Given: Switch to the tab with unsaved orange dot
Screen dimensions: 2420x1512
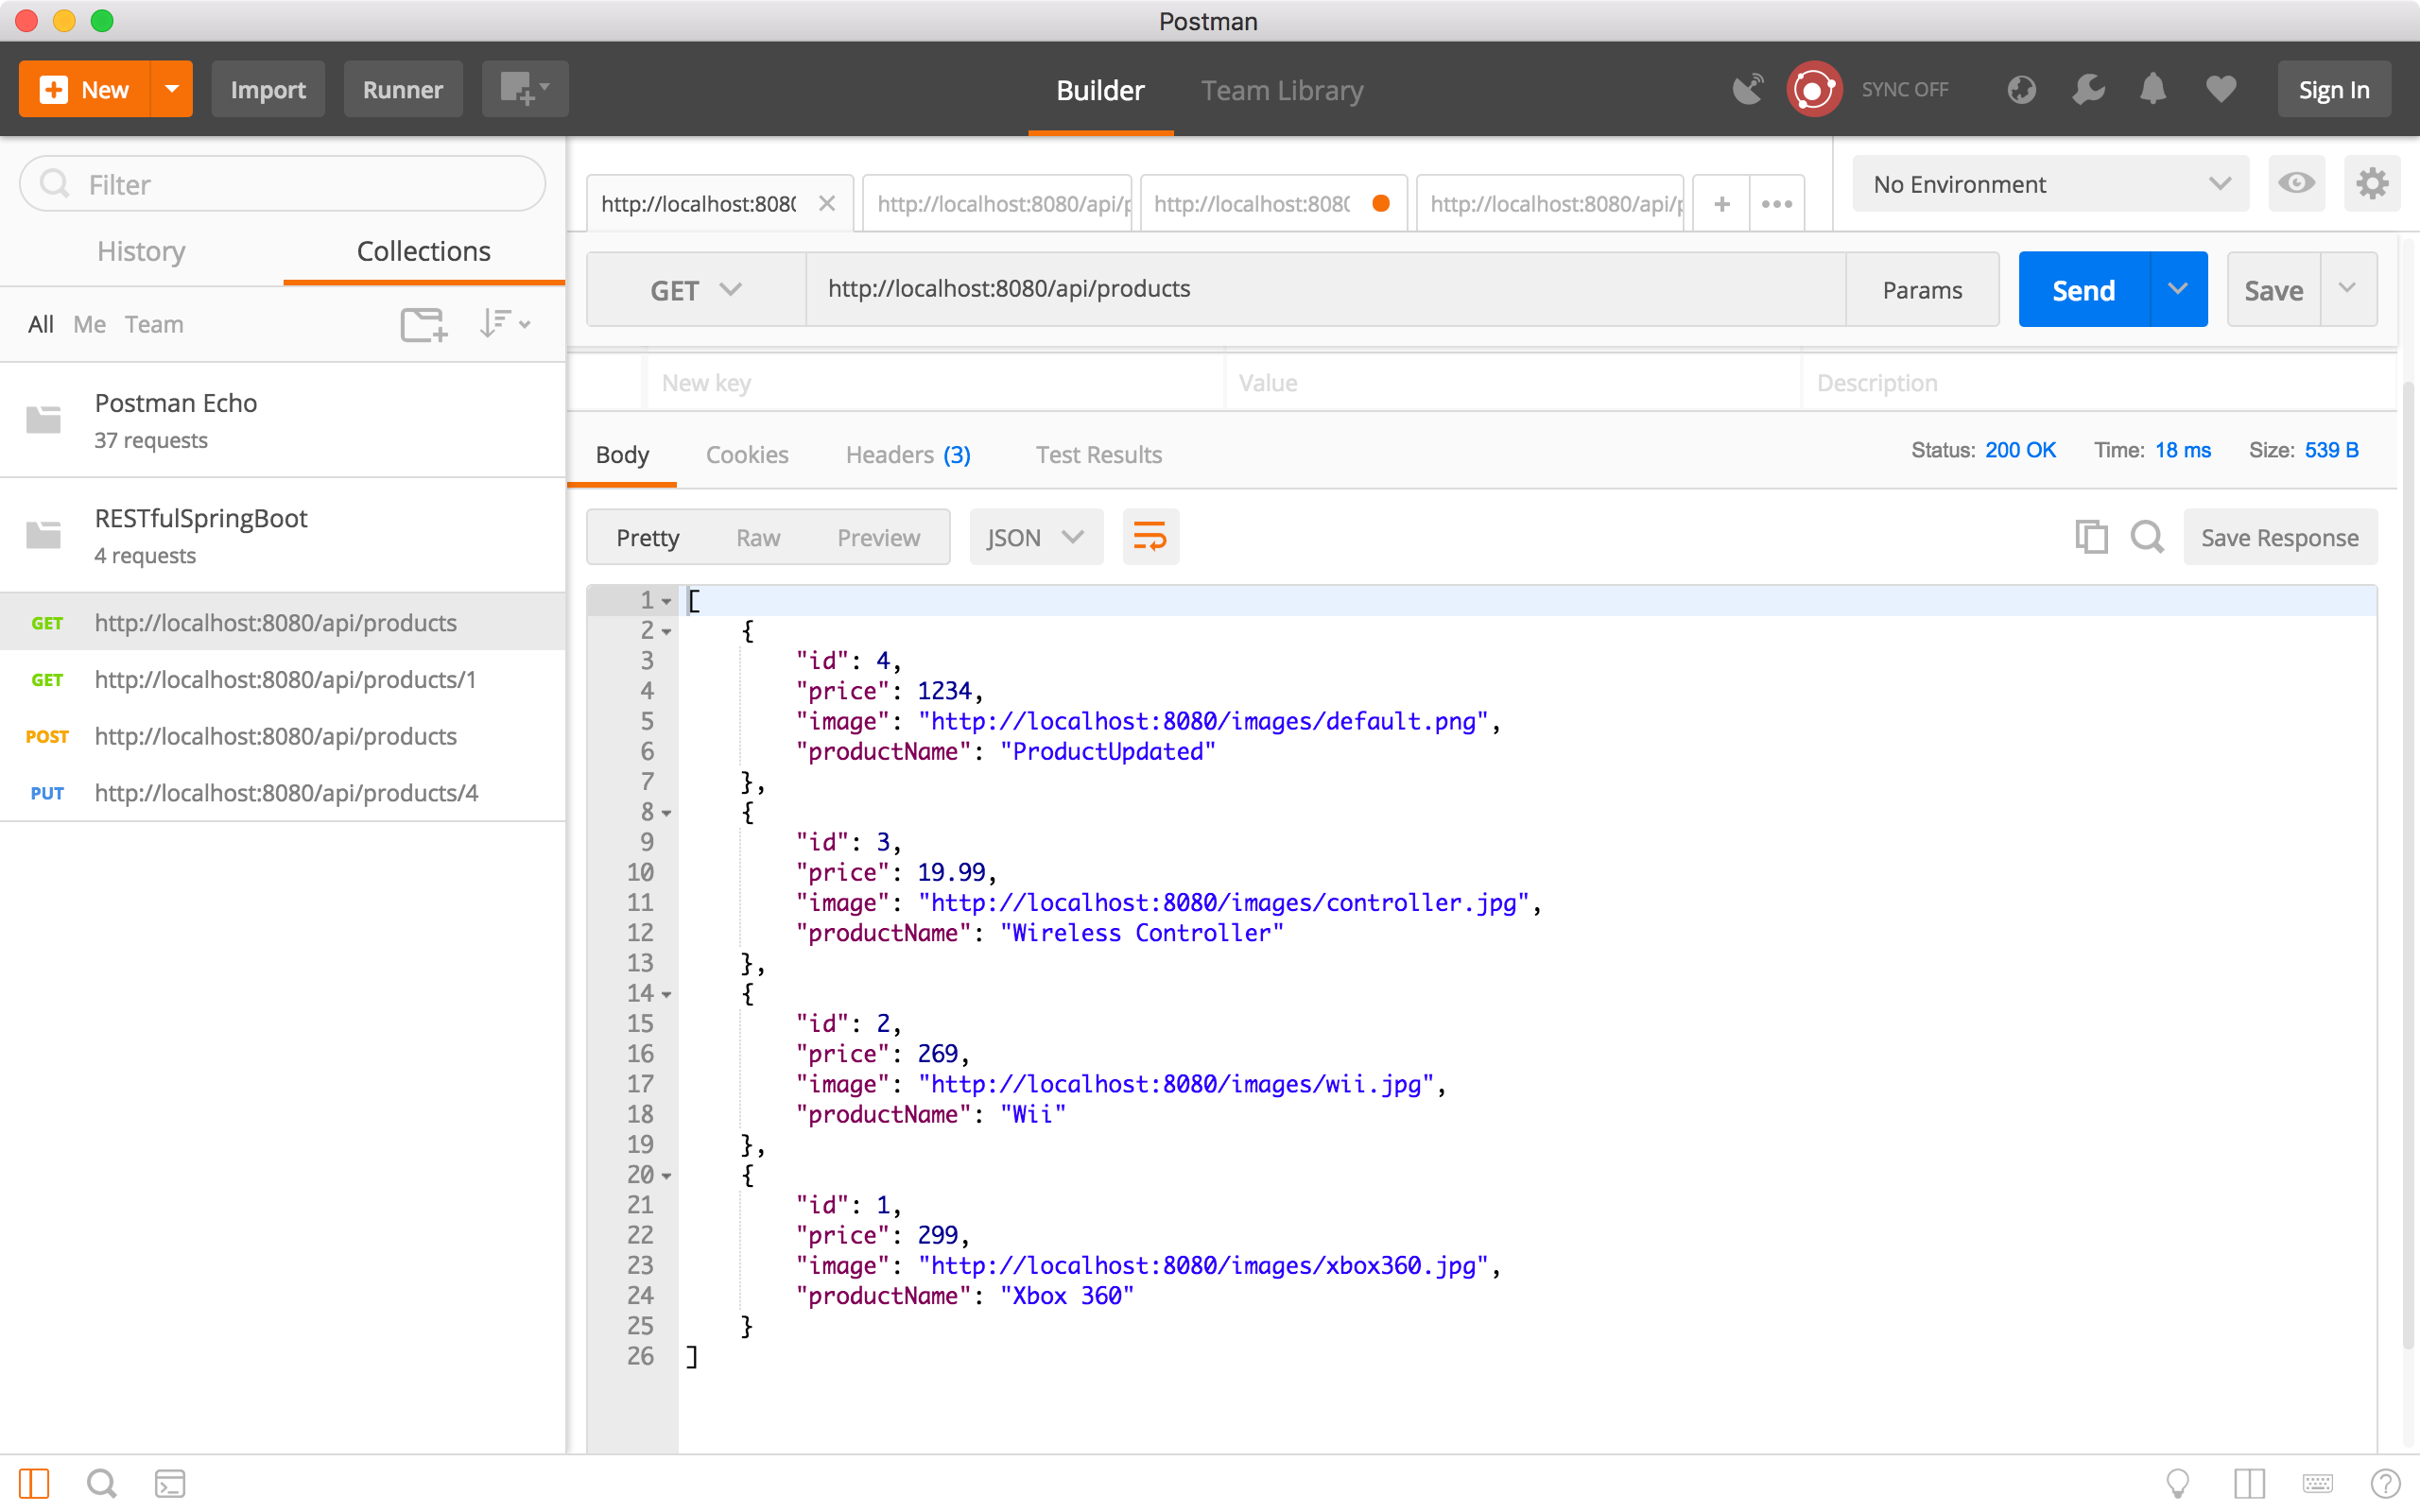Looking at the screenshot, I should [1273, 204].
